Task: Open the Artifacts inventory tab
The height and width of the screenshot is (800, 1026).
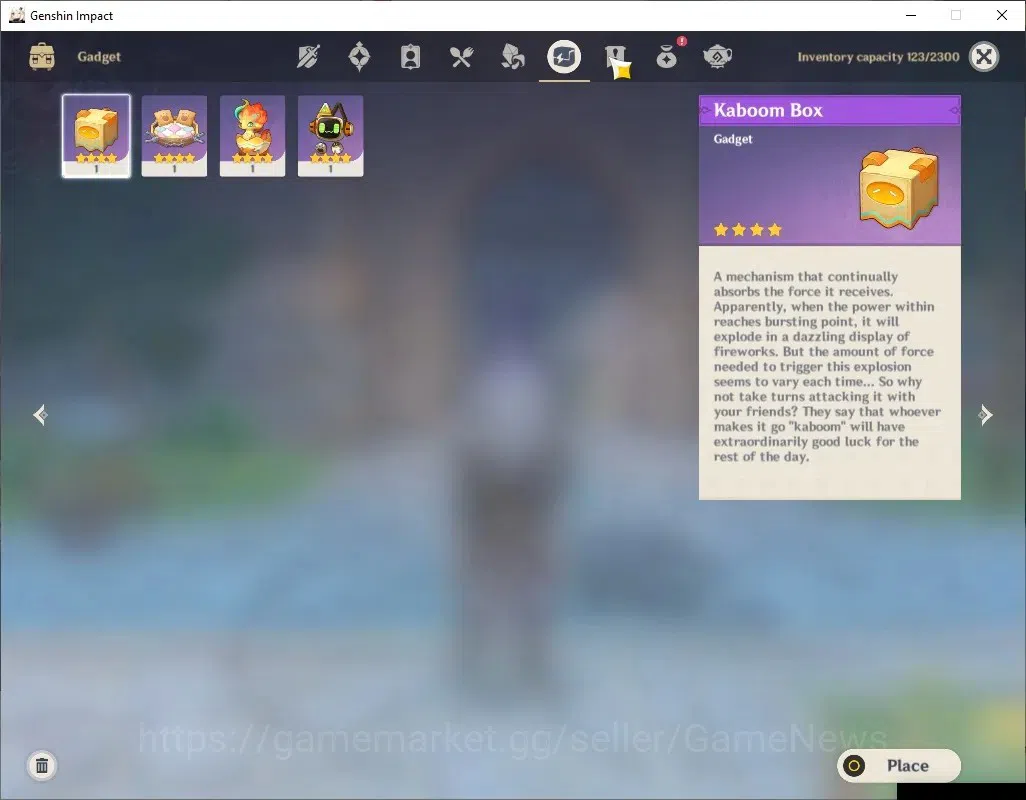Action: (x=359, y=57)
